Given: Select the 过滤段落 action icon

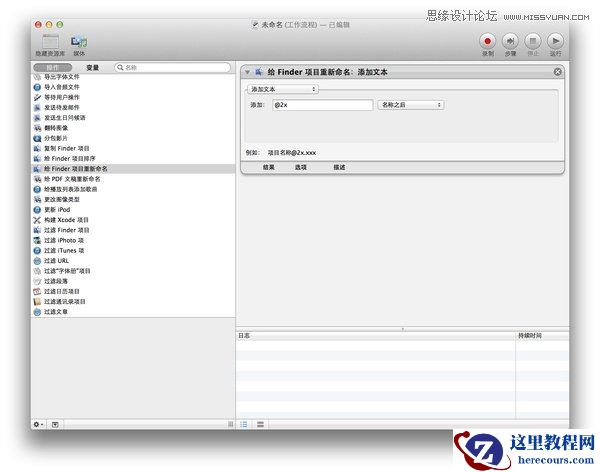Looking at the screenshot, I should 37,281.
